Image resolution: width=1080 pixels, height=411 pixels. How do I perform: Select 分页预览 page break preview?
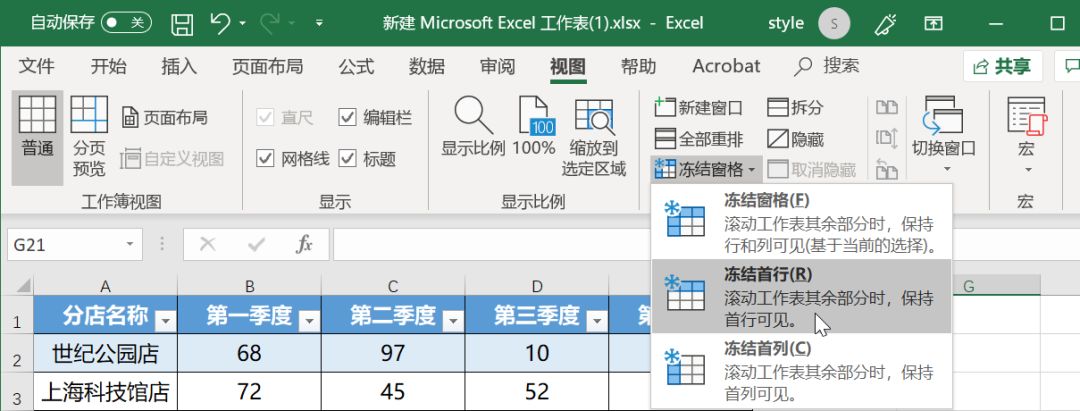(89, 138)
